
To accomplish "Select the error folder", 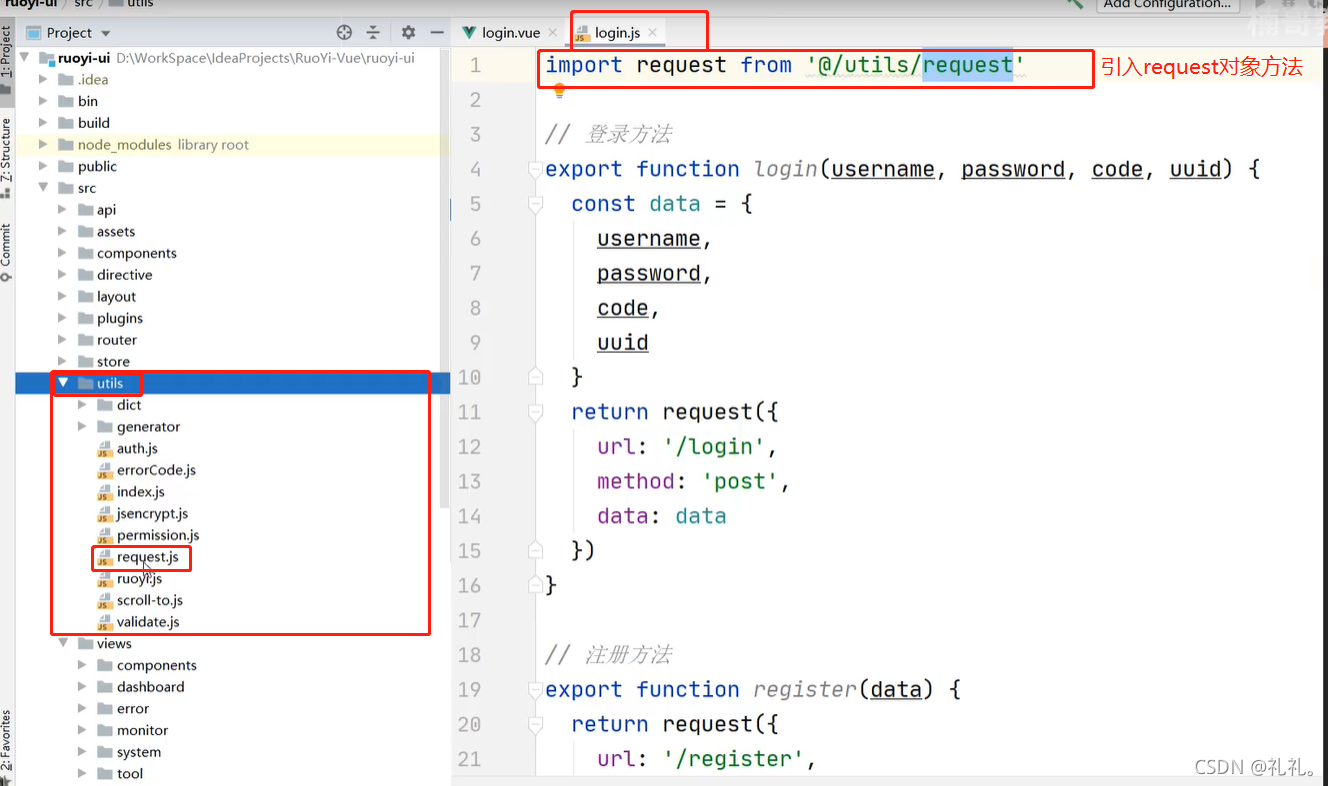I will [x=132, y=709].
